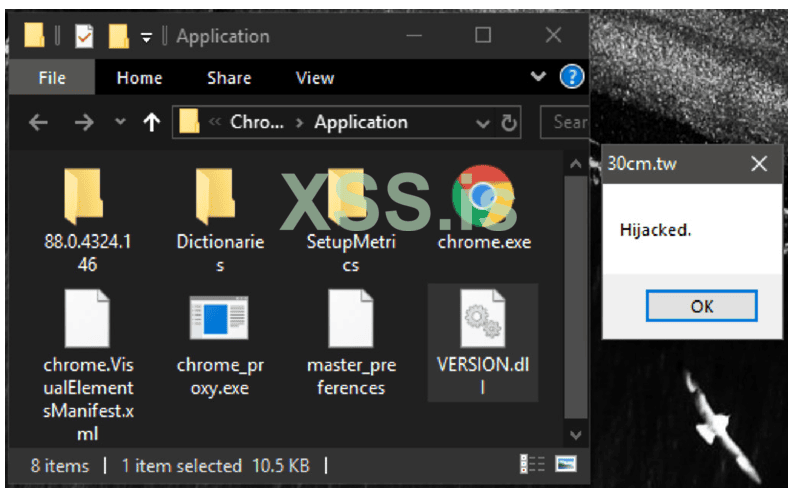Go up one folder level
Image resolution: width=796 pixels, height=489 pixels.
[151, 122]
